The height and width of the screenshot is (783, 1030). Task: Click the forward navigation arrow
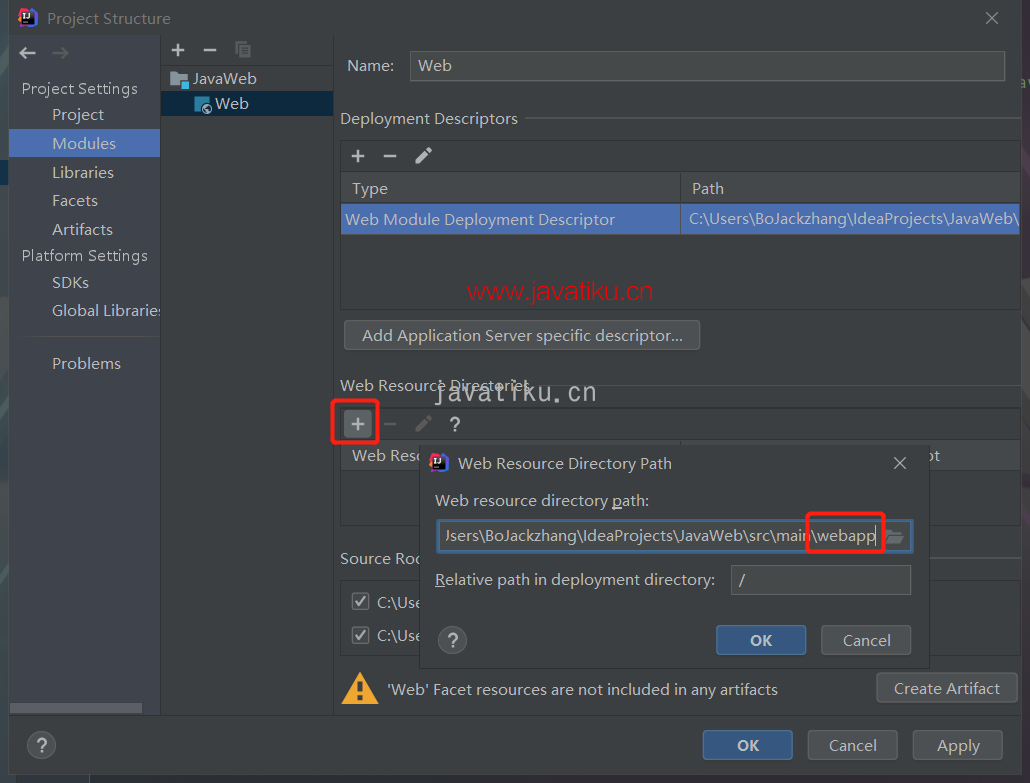click(60, 53)
